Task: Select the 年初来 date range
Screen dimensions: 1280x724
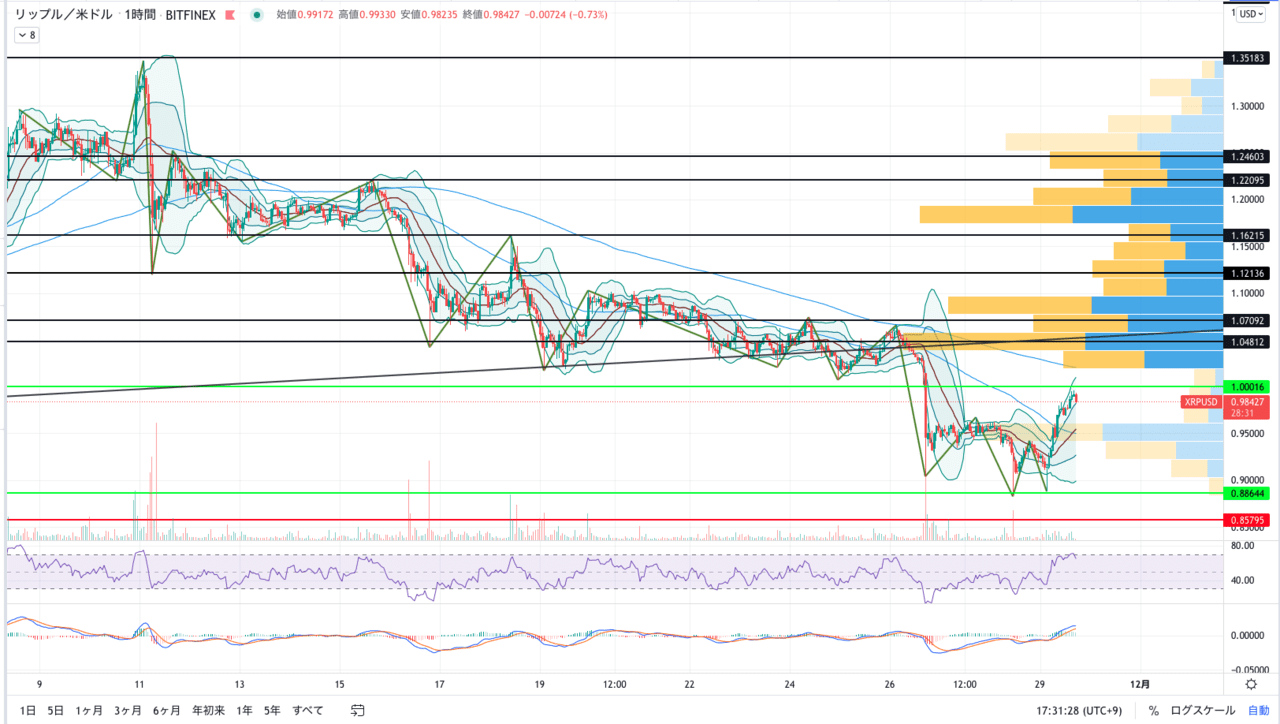Action: point(208,711)
